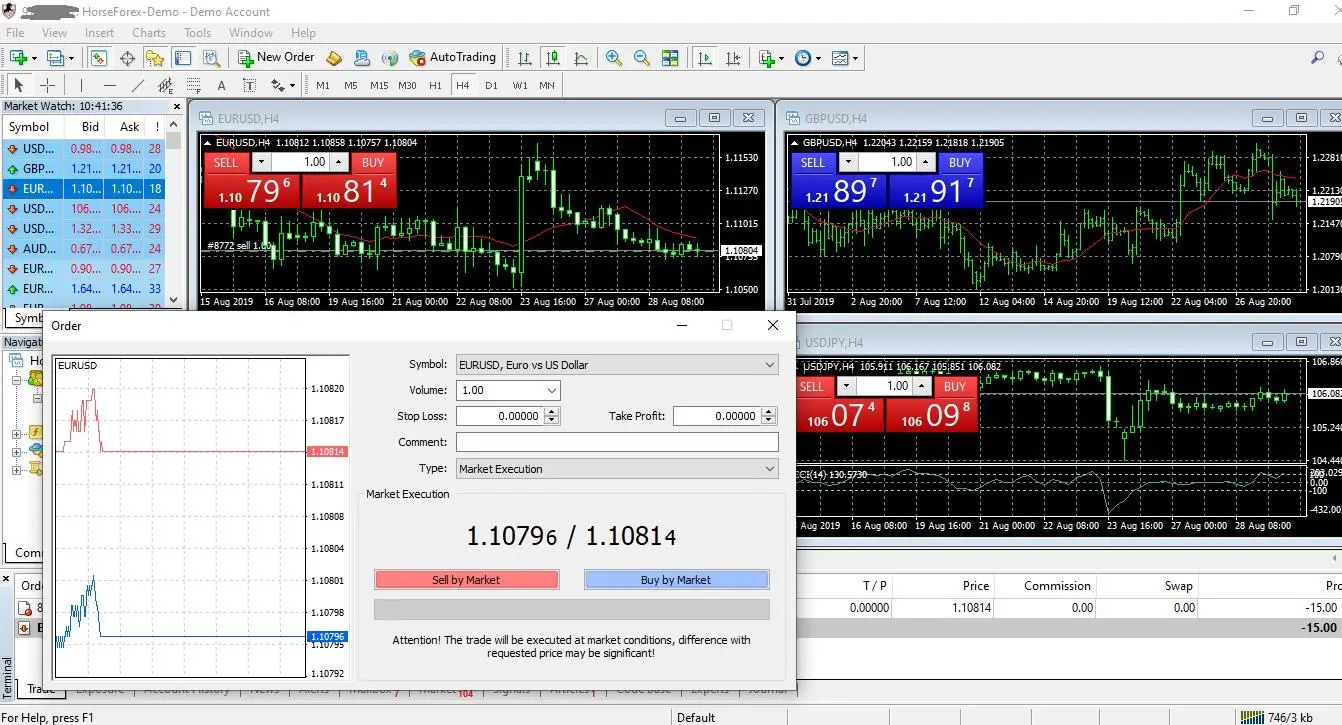
Task: Open the Charts menu
Action: 149,32
